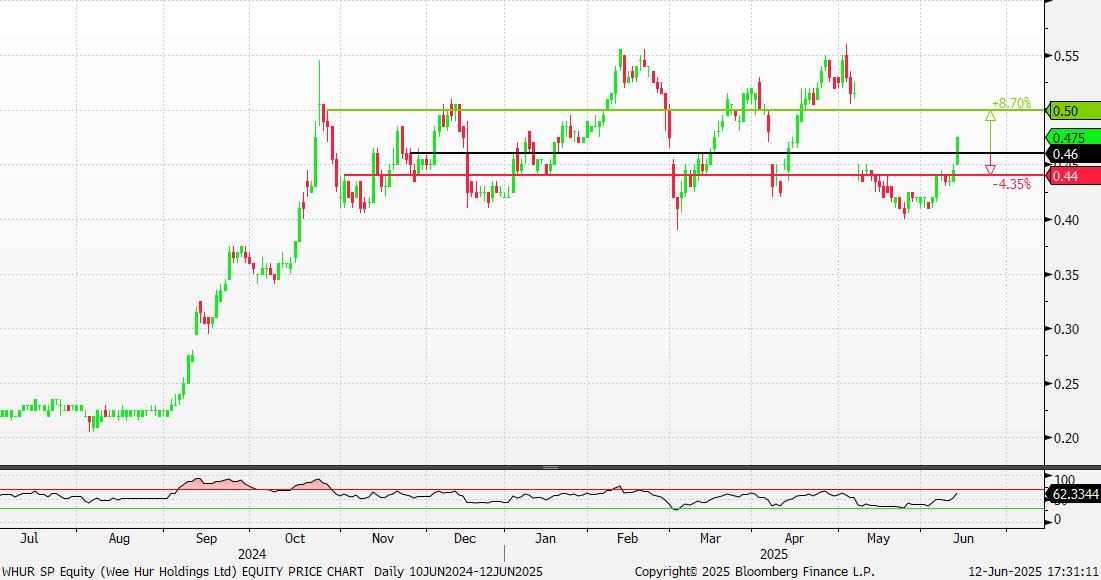Click the 12-Jun-2025 17:31:11 timestamp
The height and width of the screenshot is (580, 1101).
(x=1034, y=572)
